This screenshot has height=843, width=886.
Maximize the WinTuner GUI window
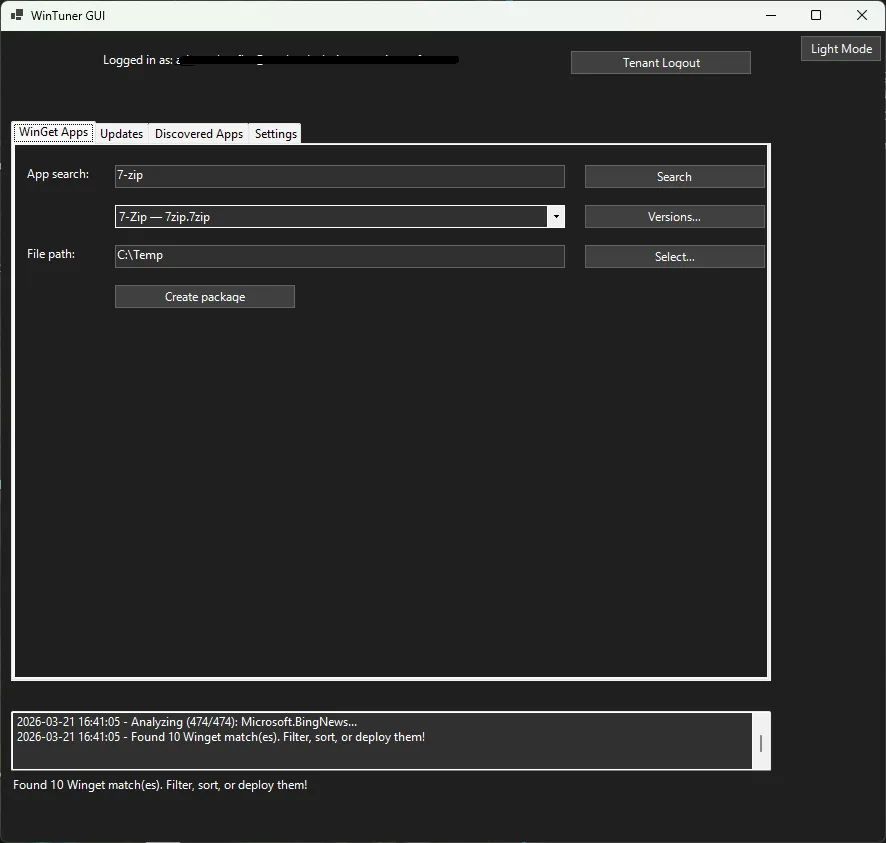pos(816,15)
